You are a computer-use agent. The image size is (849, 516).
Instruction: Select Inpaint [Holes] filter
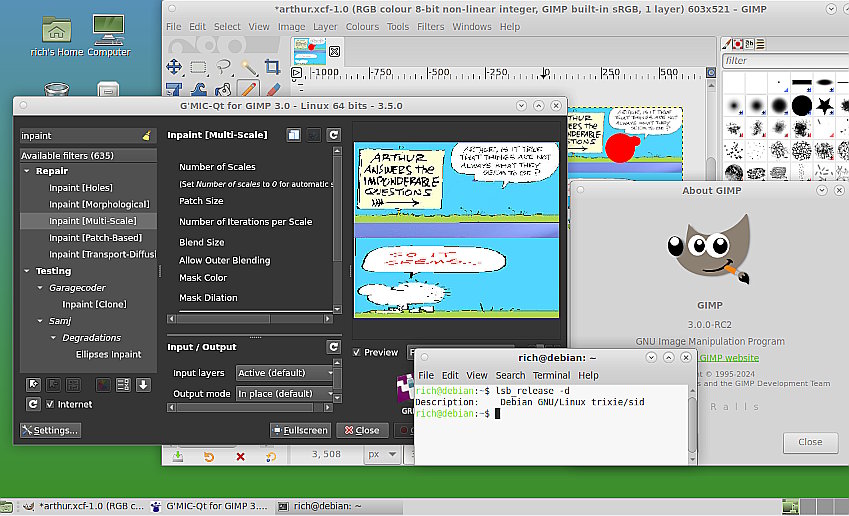(81, 187)
